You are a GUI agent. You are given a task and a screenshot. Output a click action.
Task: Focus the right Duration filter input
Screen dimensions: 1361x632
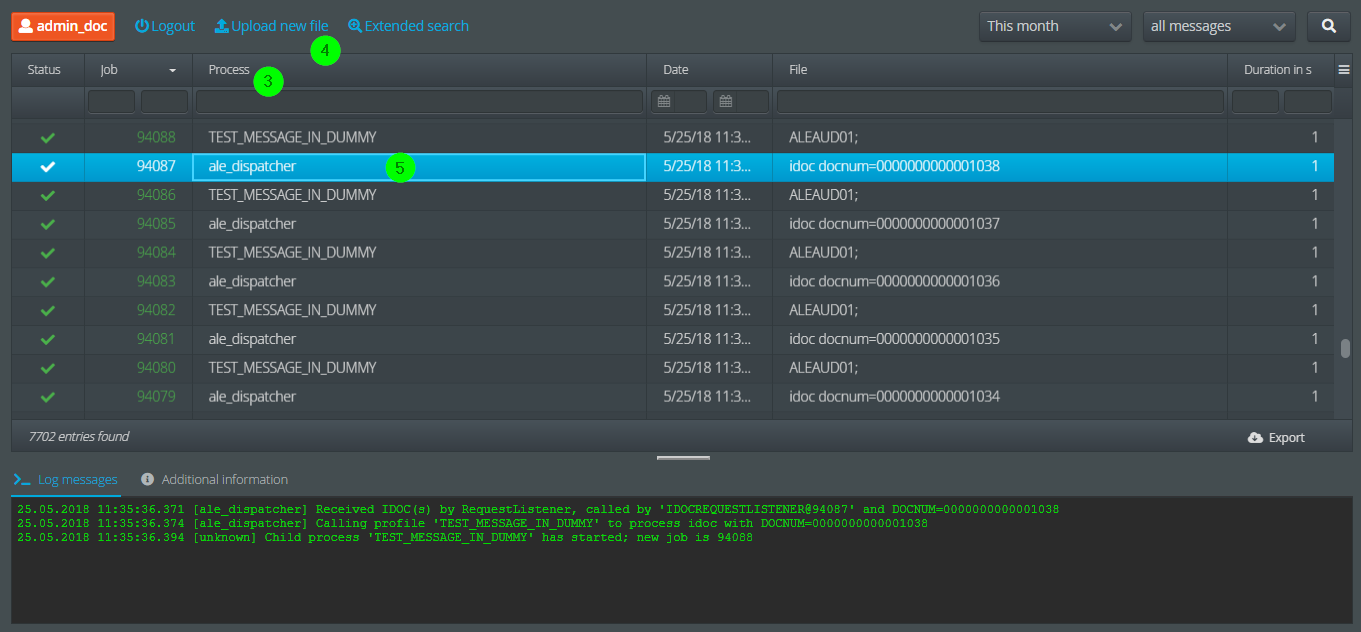(x=1308, y=101)
